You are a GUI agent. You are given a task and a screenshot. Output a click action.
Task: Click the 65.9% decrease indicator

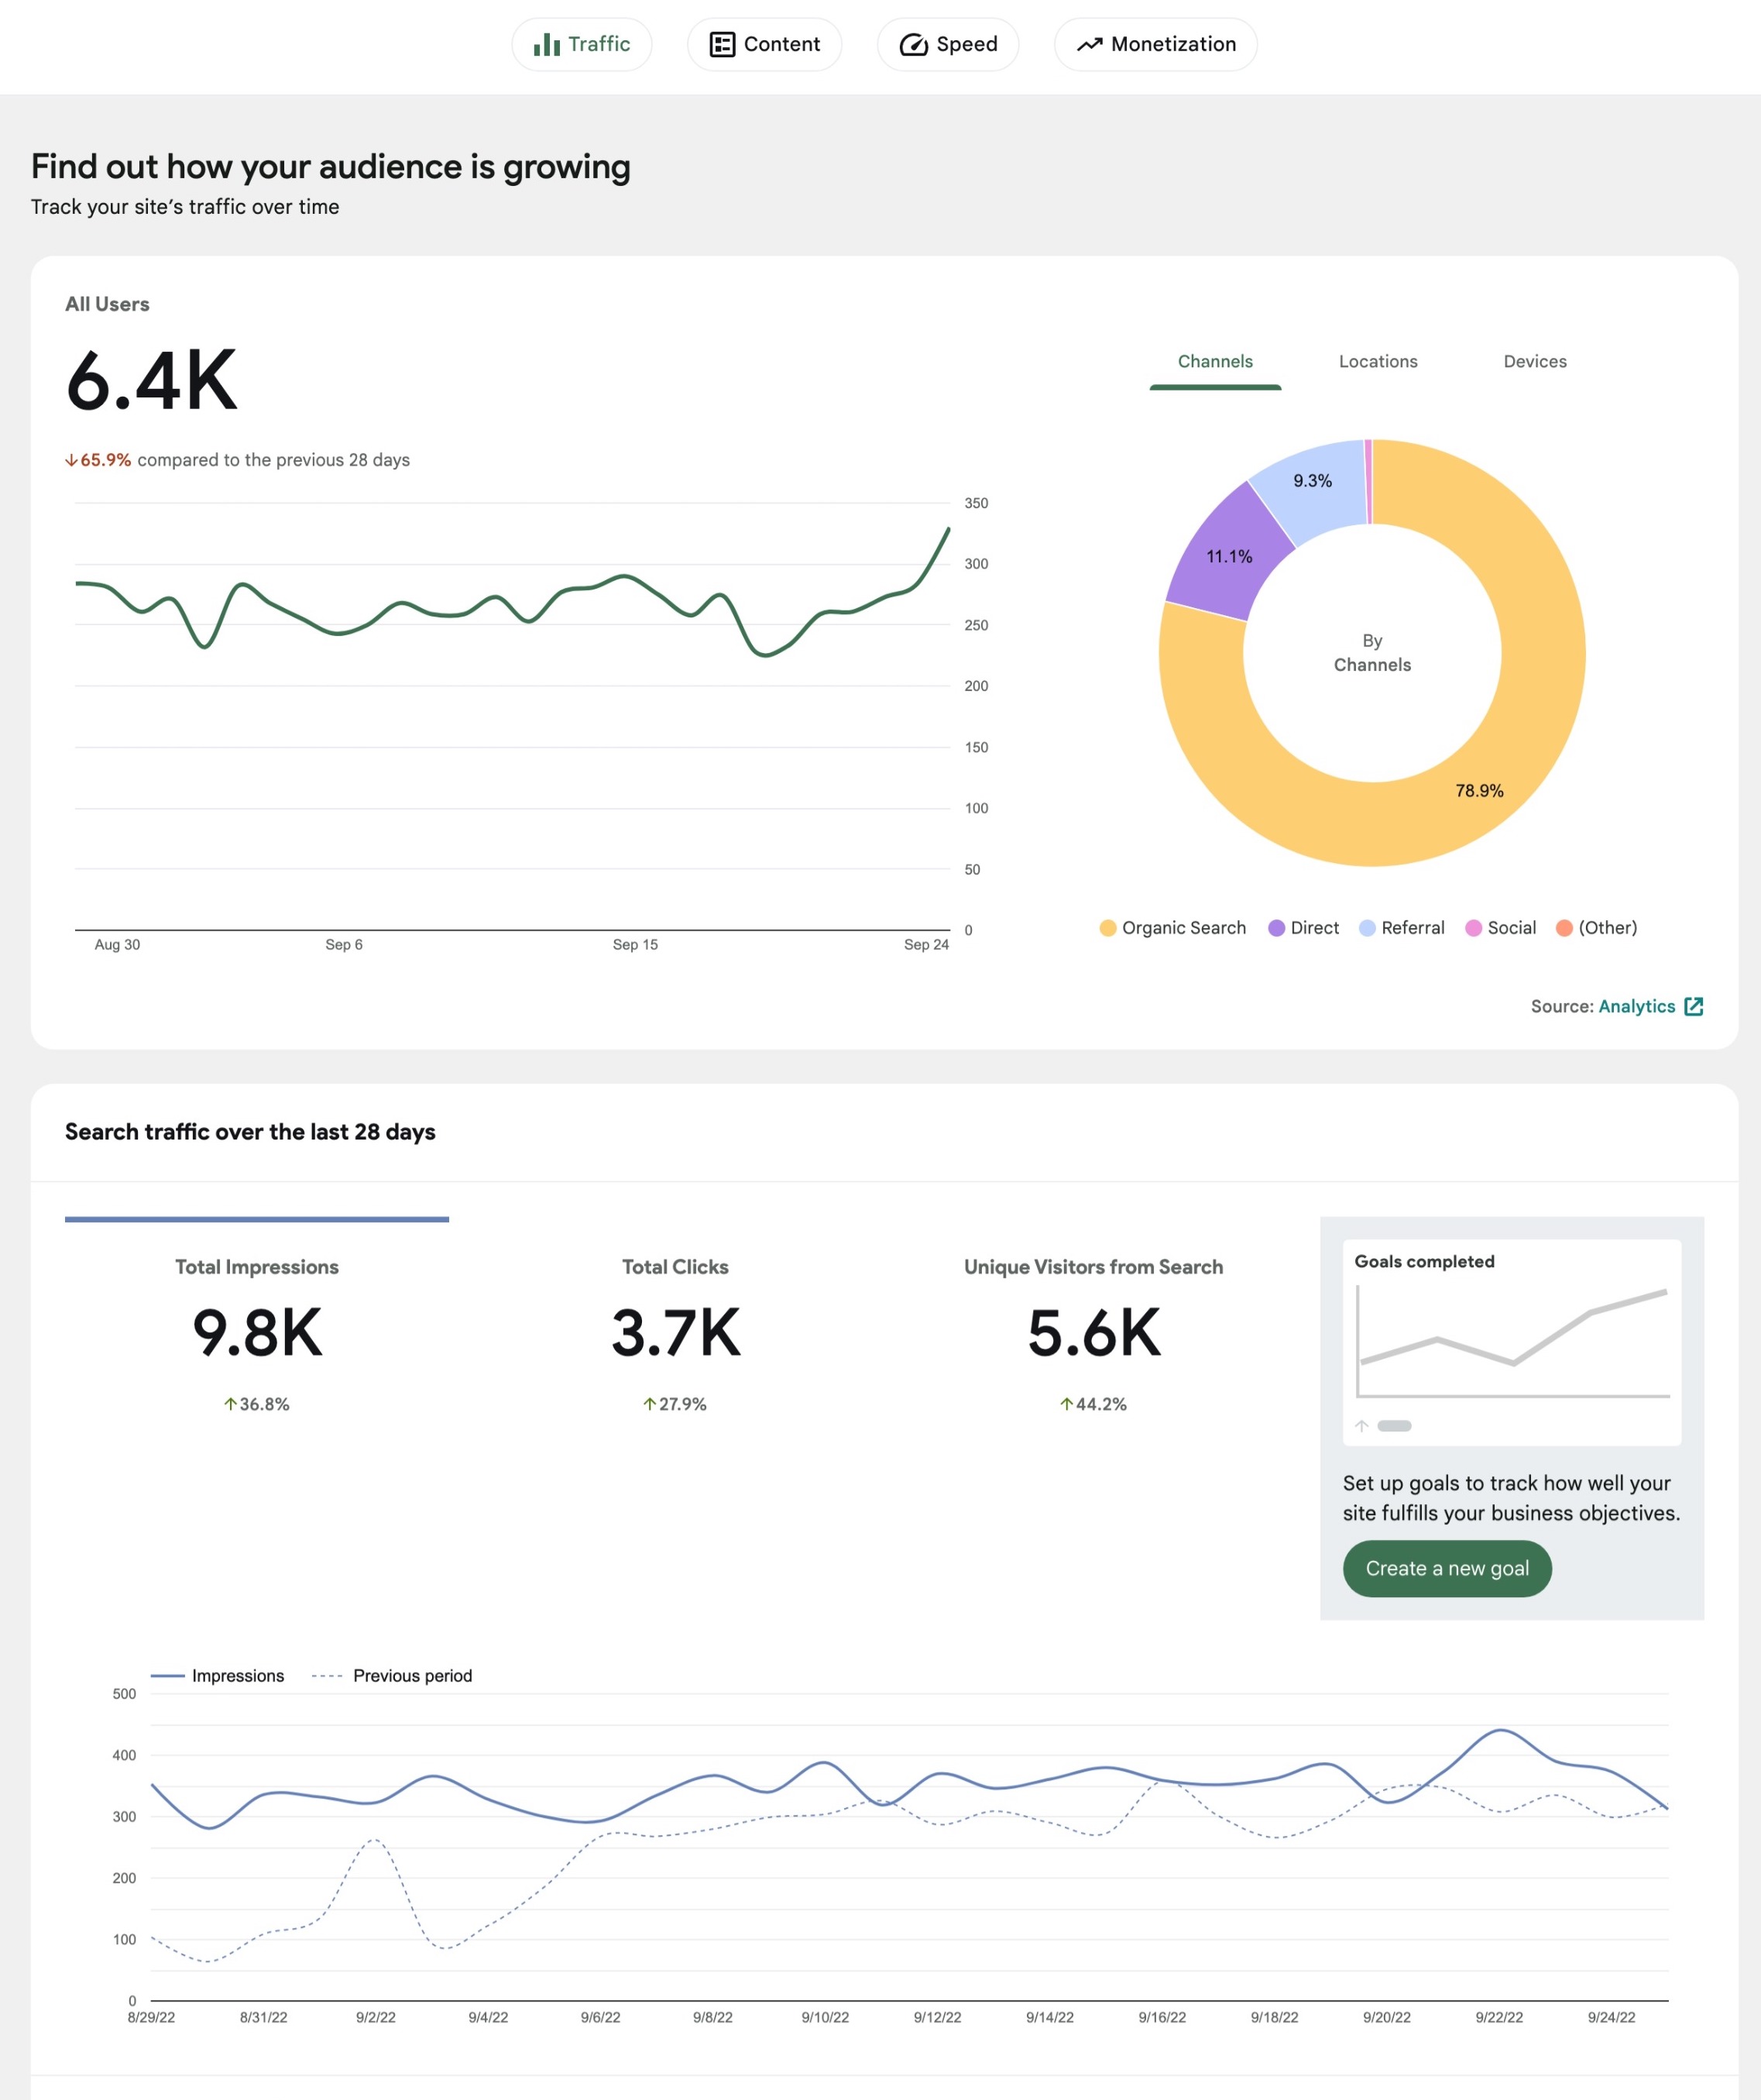coord(98,460)
